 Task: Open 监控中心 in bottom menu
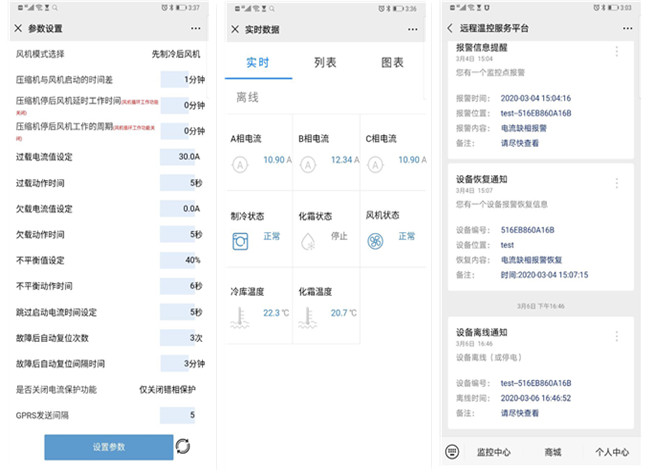click(494, 452)
